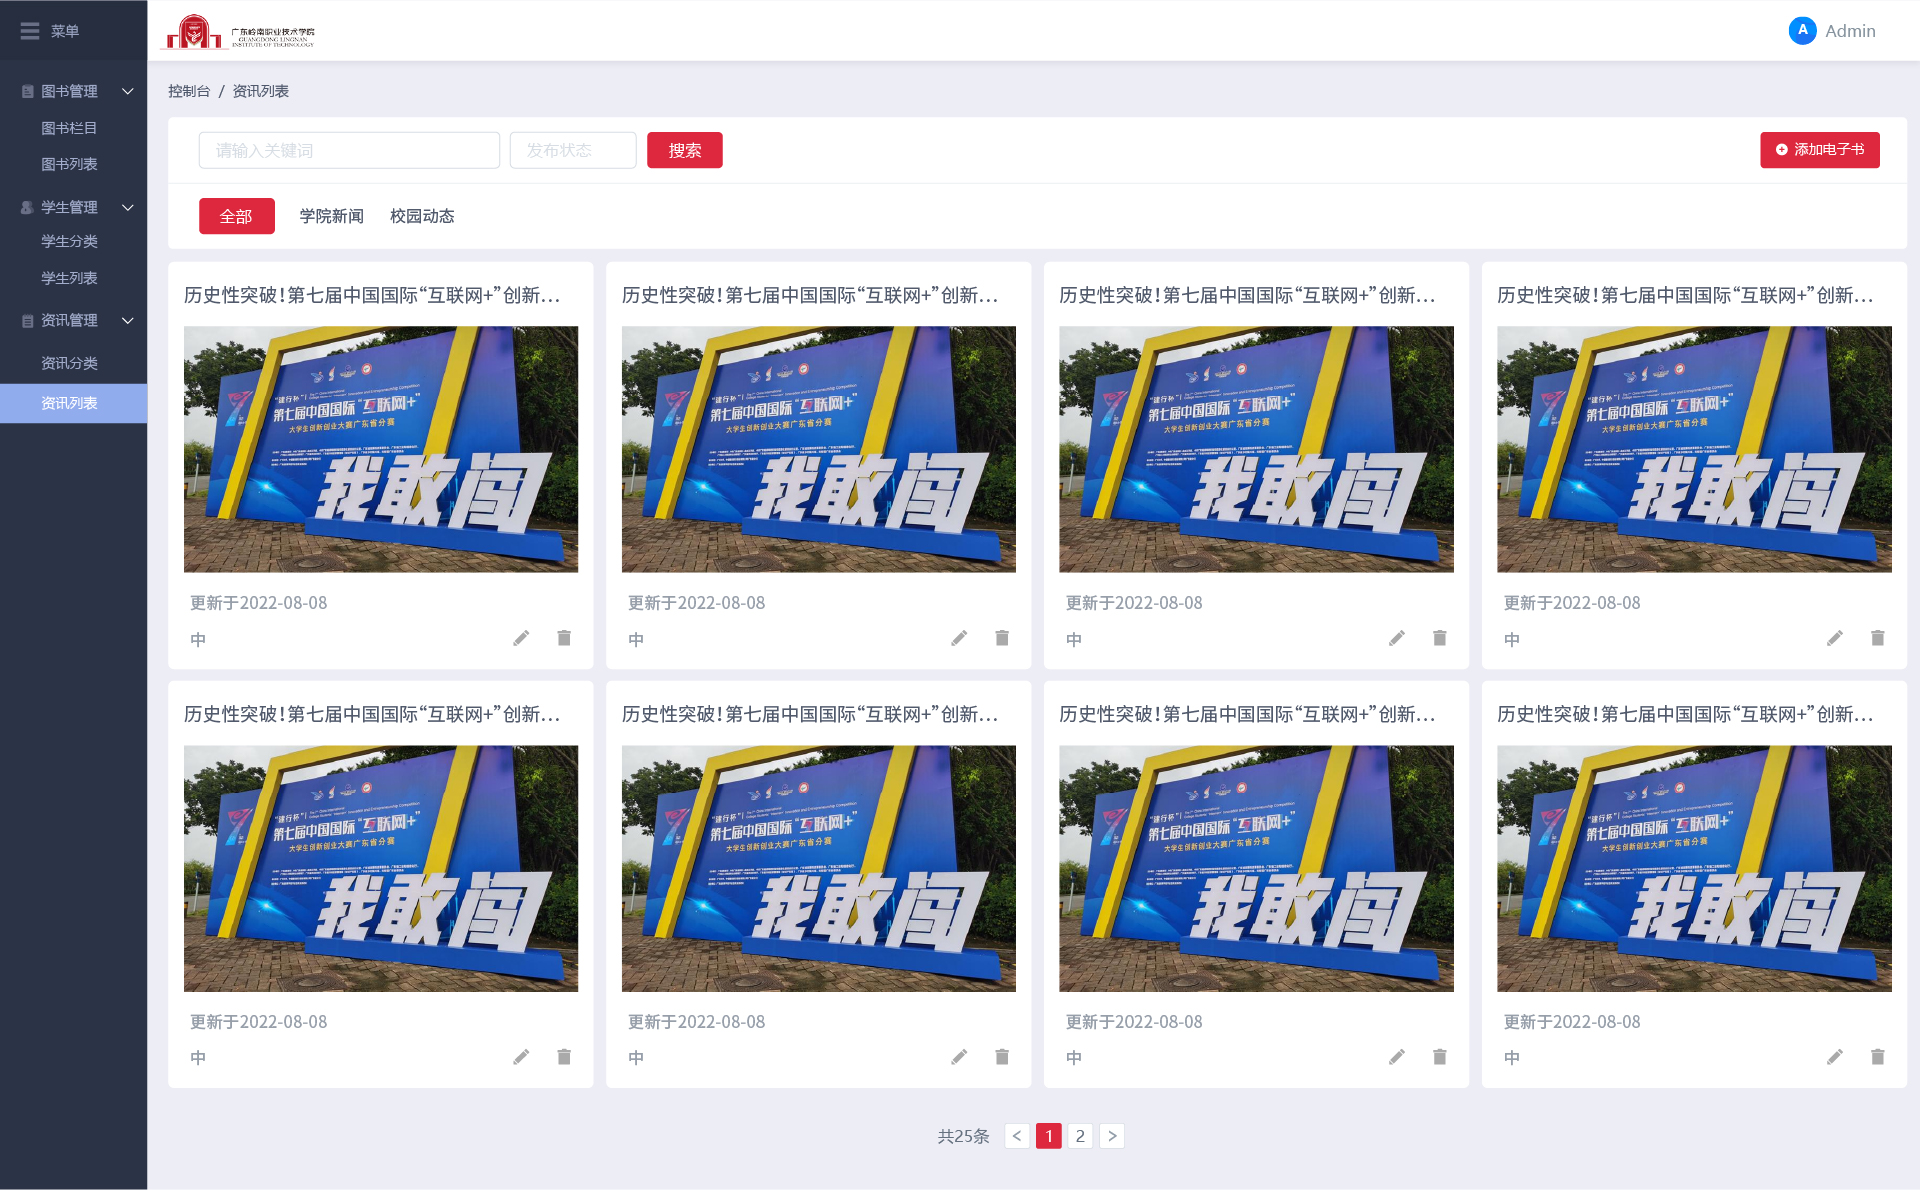Collapse the 图书管理 section chevron
Image resolution: width=1920 pixels, height=1190 pixels.
pos(128,91)
